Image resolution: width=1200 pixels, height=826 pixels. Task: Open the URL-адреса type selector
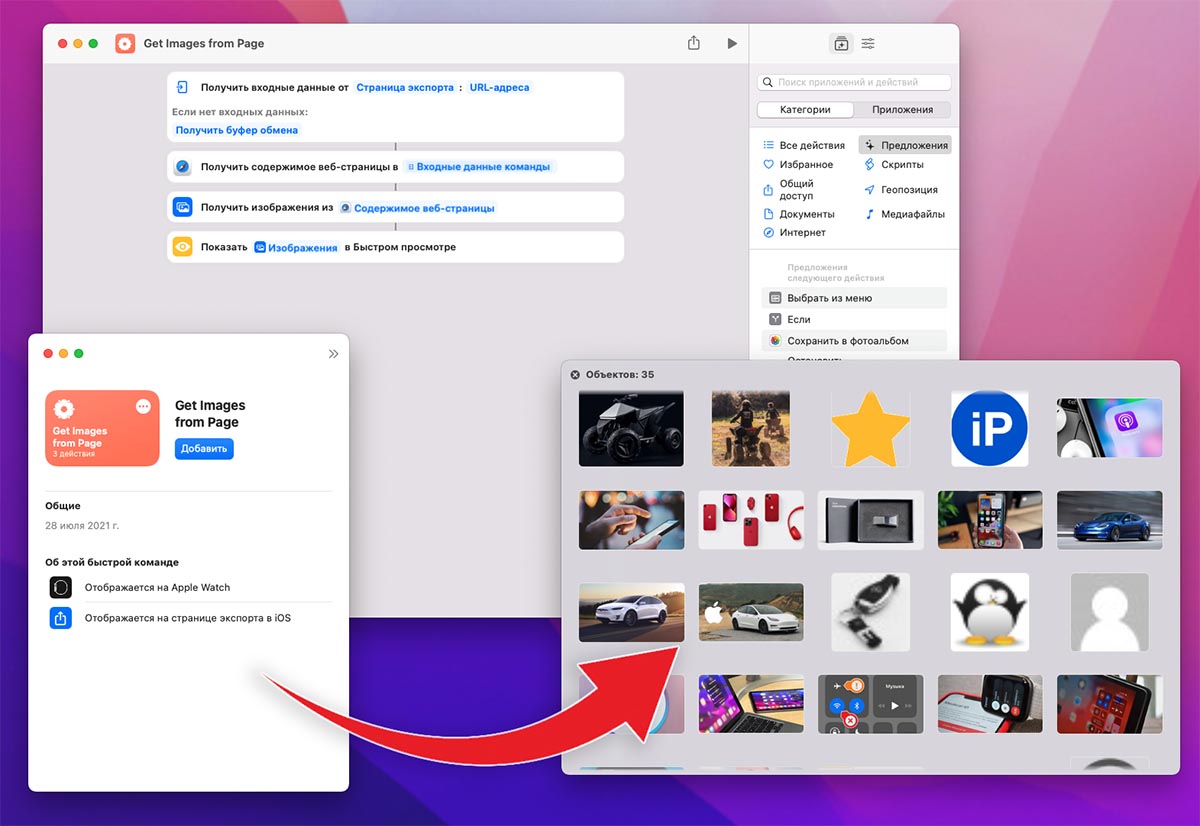(499, 88)
